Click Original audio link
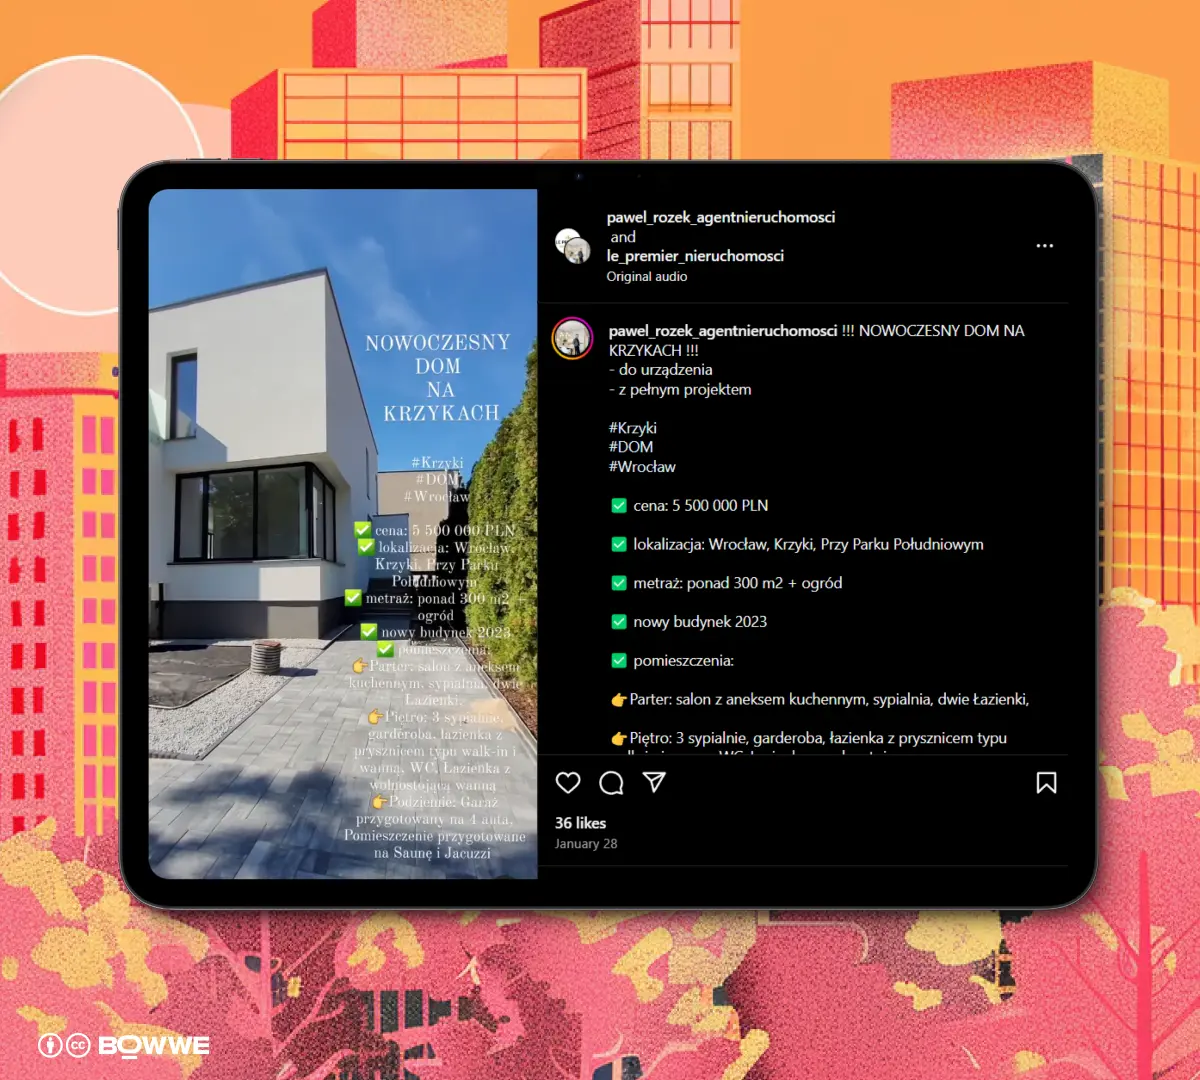The image size is (1200, 1080). click(646, 277)
